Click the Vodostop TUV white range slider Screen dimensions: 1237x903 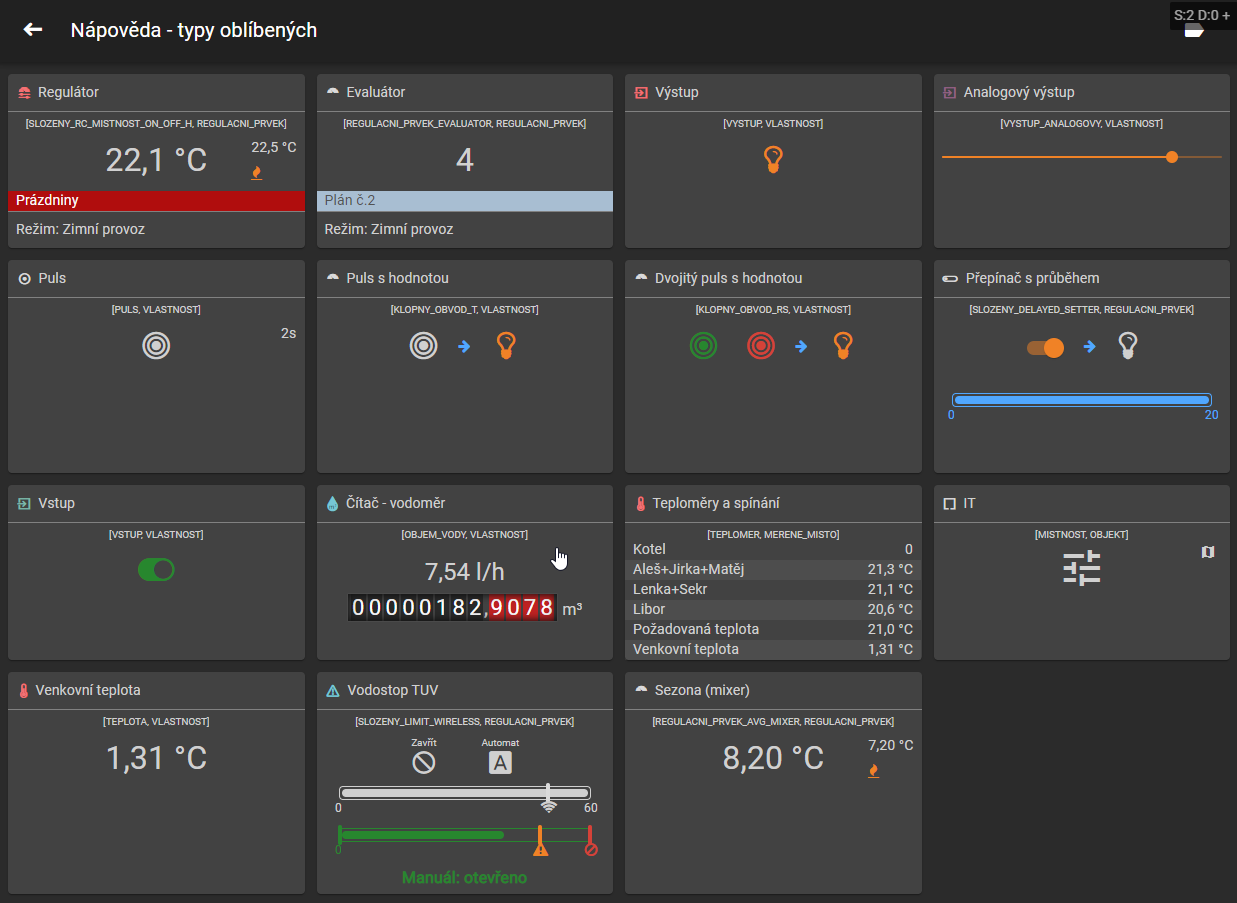click(x=465, y=793)
